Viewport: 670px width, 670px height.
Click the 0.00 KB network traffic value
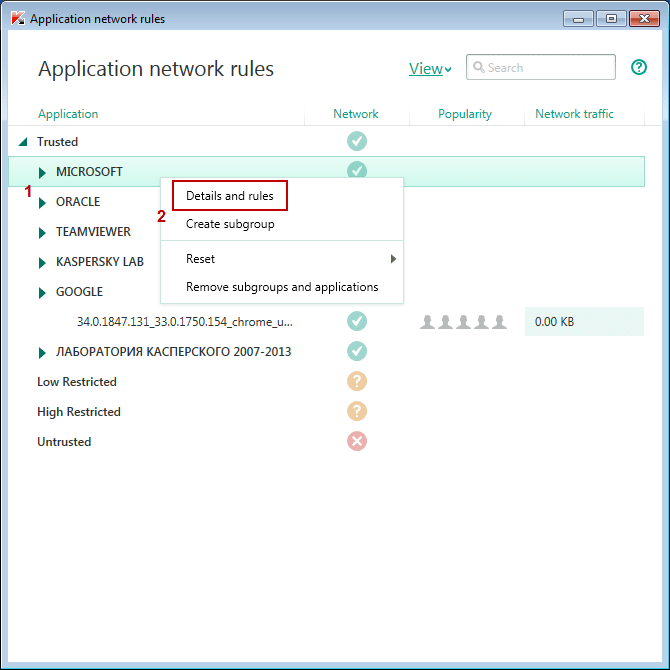click(x=554, y=322)
